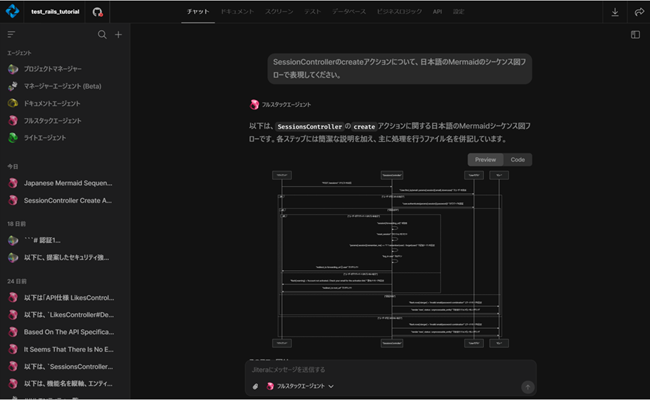Toggle the right side panel icon

pyautogui.click(x=635, y=34)
